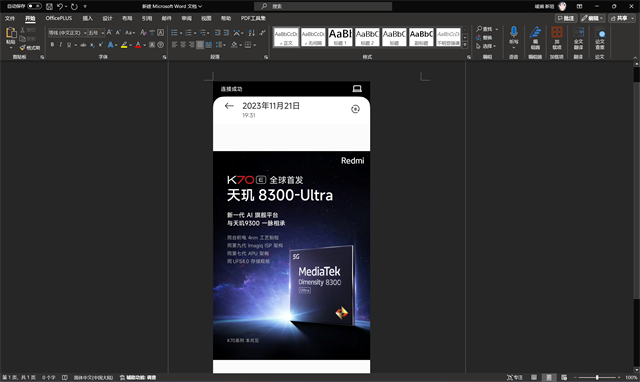Click the Undo arrow icon
640x382 pixels.
[60, 6]
